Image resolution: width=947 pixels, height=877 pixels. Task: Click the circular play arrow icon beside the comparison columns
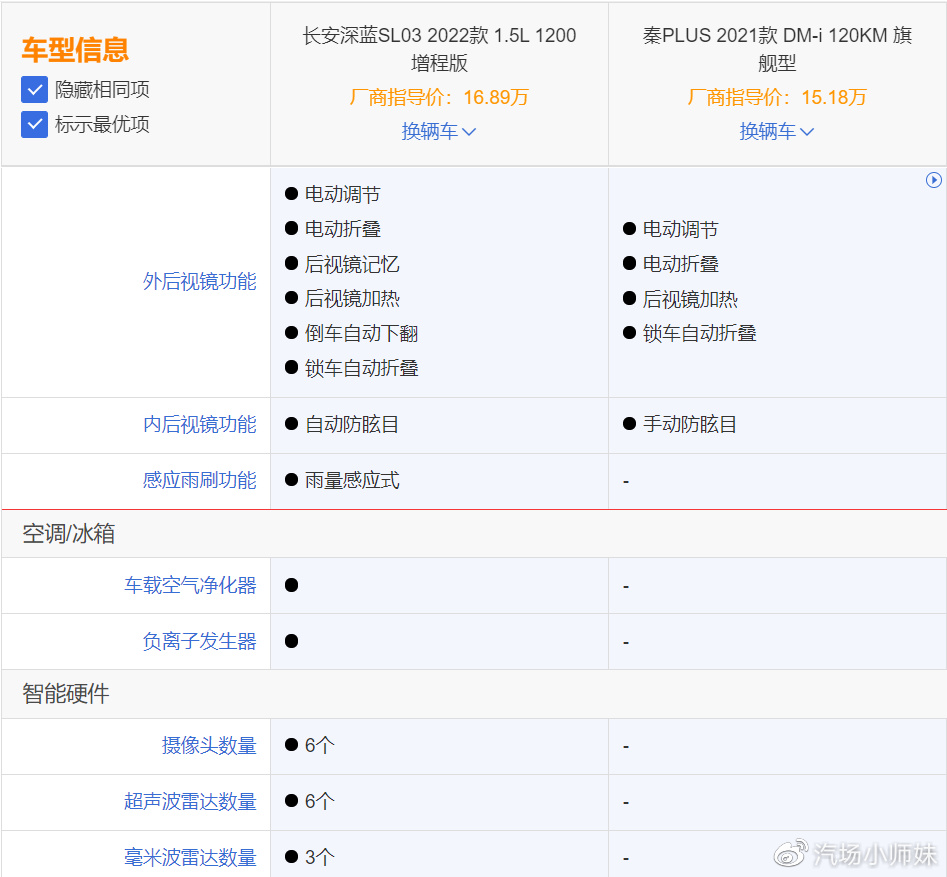tap(933, 180)
